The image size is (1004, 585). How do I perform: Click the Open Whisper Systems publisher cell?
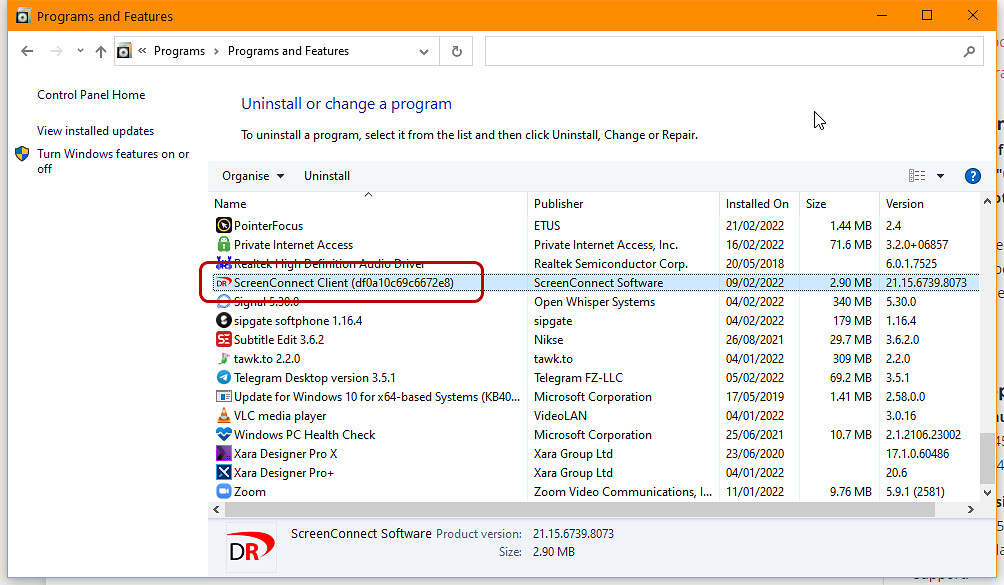click(x=594, y=301)
